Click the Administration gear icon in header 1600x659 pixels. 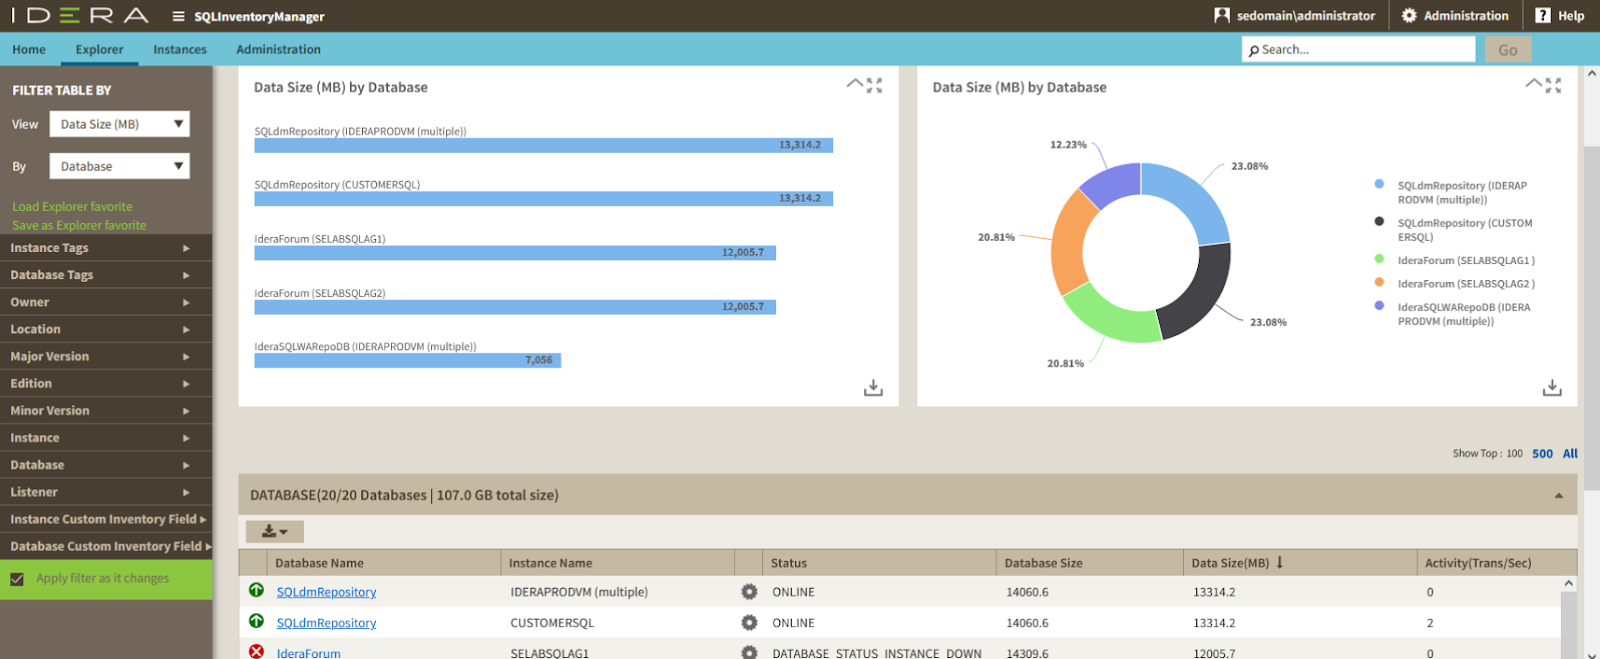point(1409,15)
